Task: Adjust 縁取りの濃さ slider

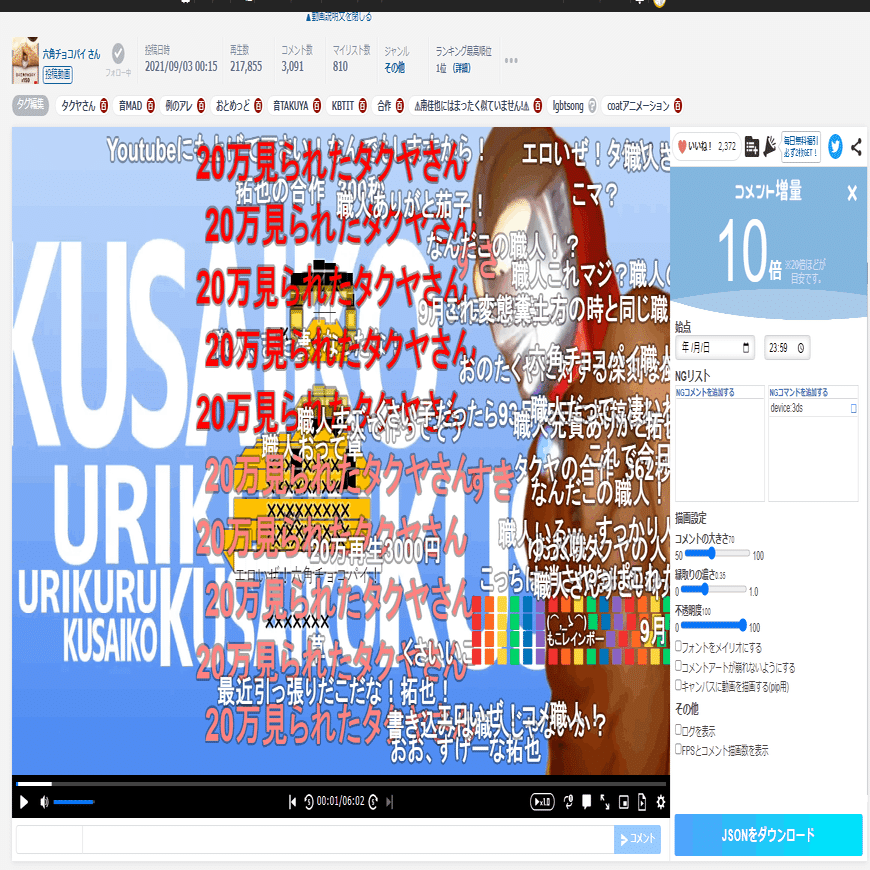Action: (x=714, y=589)
